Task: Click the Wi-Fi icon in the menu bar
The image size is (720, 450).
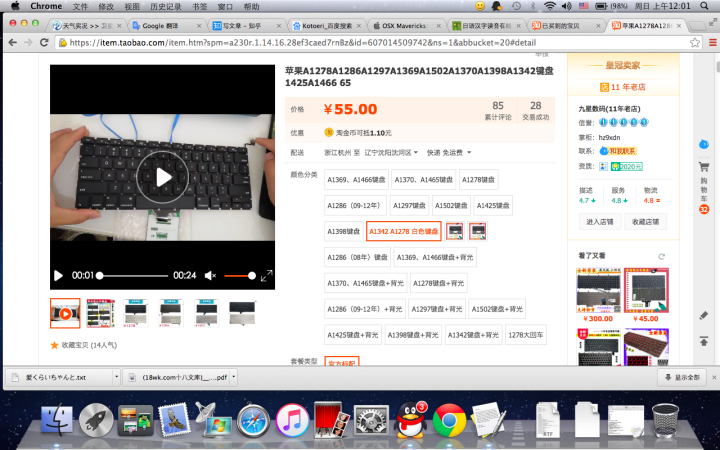Action: [549, 6]
